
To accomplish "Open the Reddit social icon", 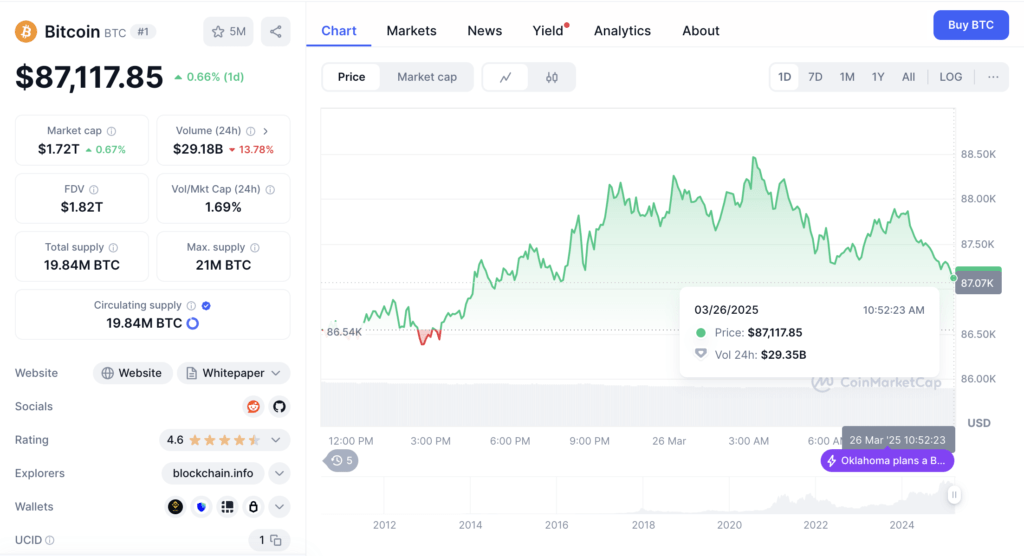I will coord(253,406).
